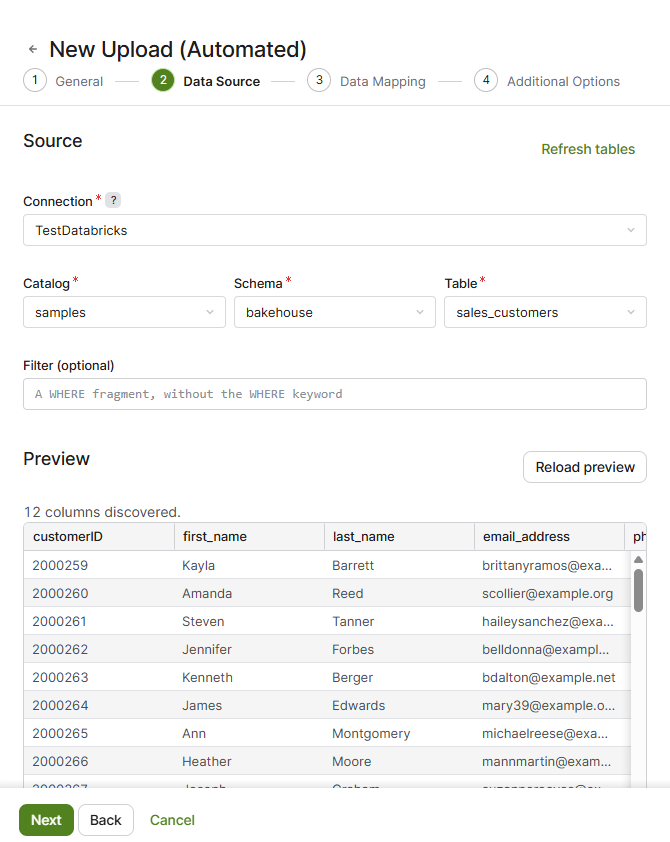Cancel the new upload
670x842 pixels.
(172, 820)
